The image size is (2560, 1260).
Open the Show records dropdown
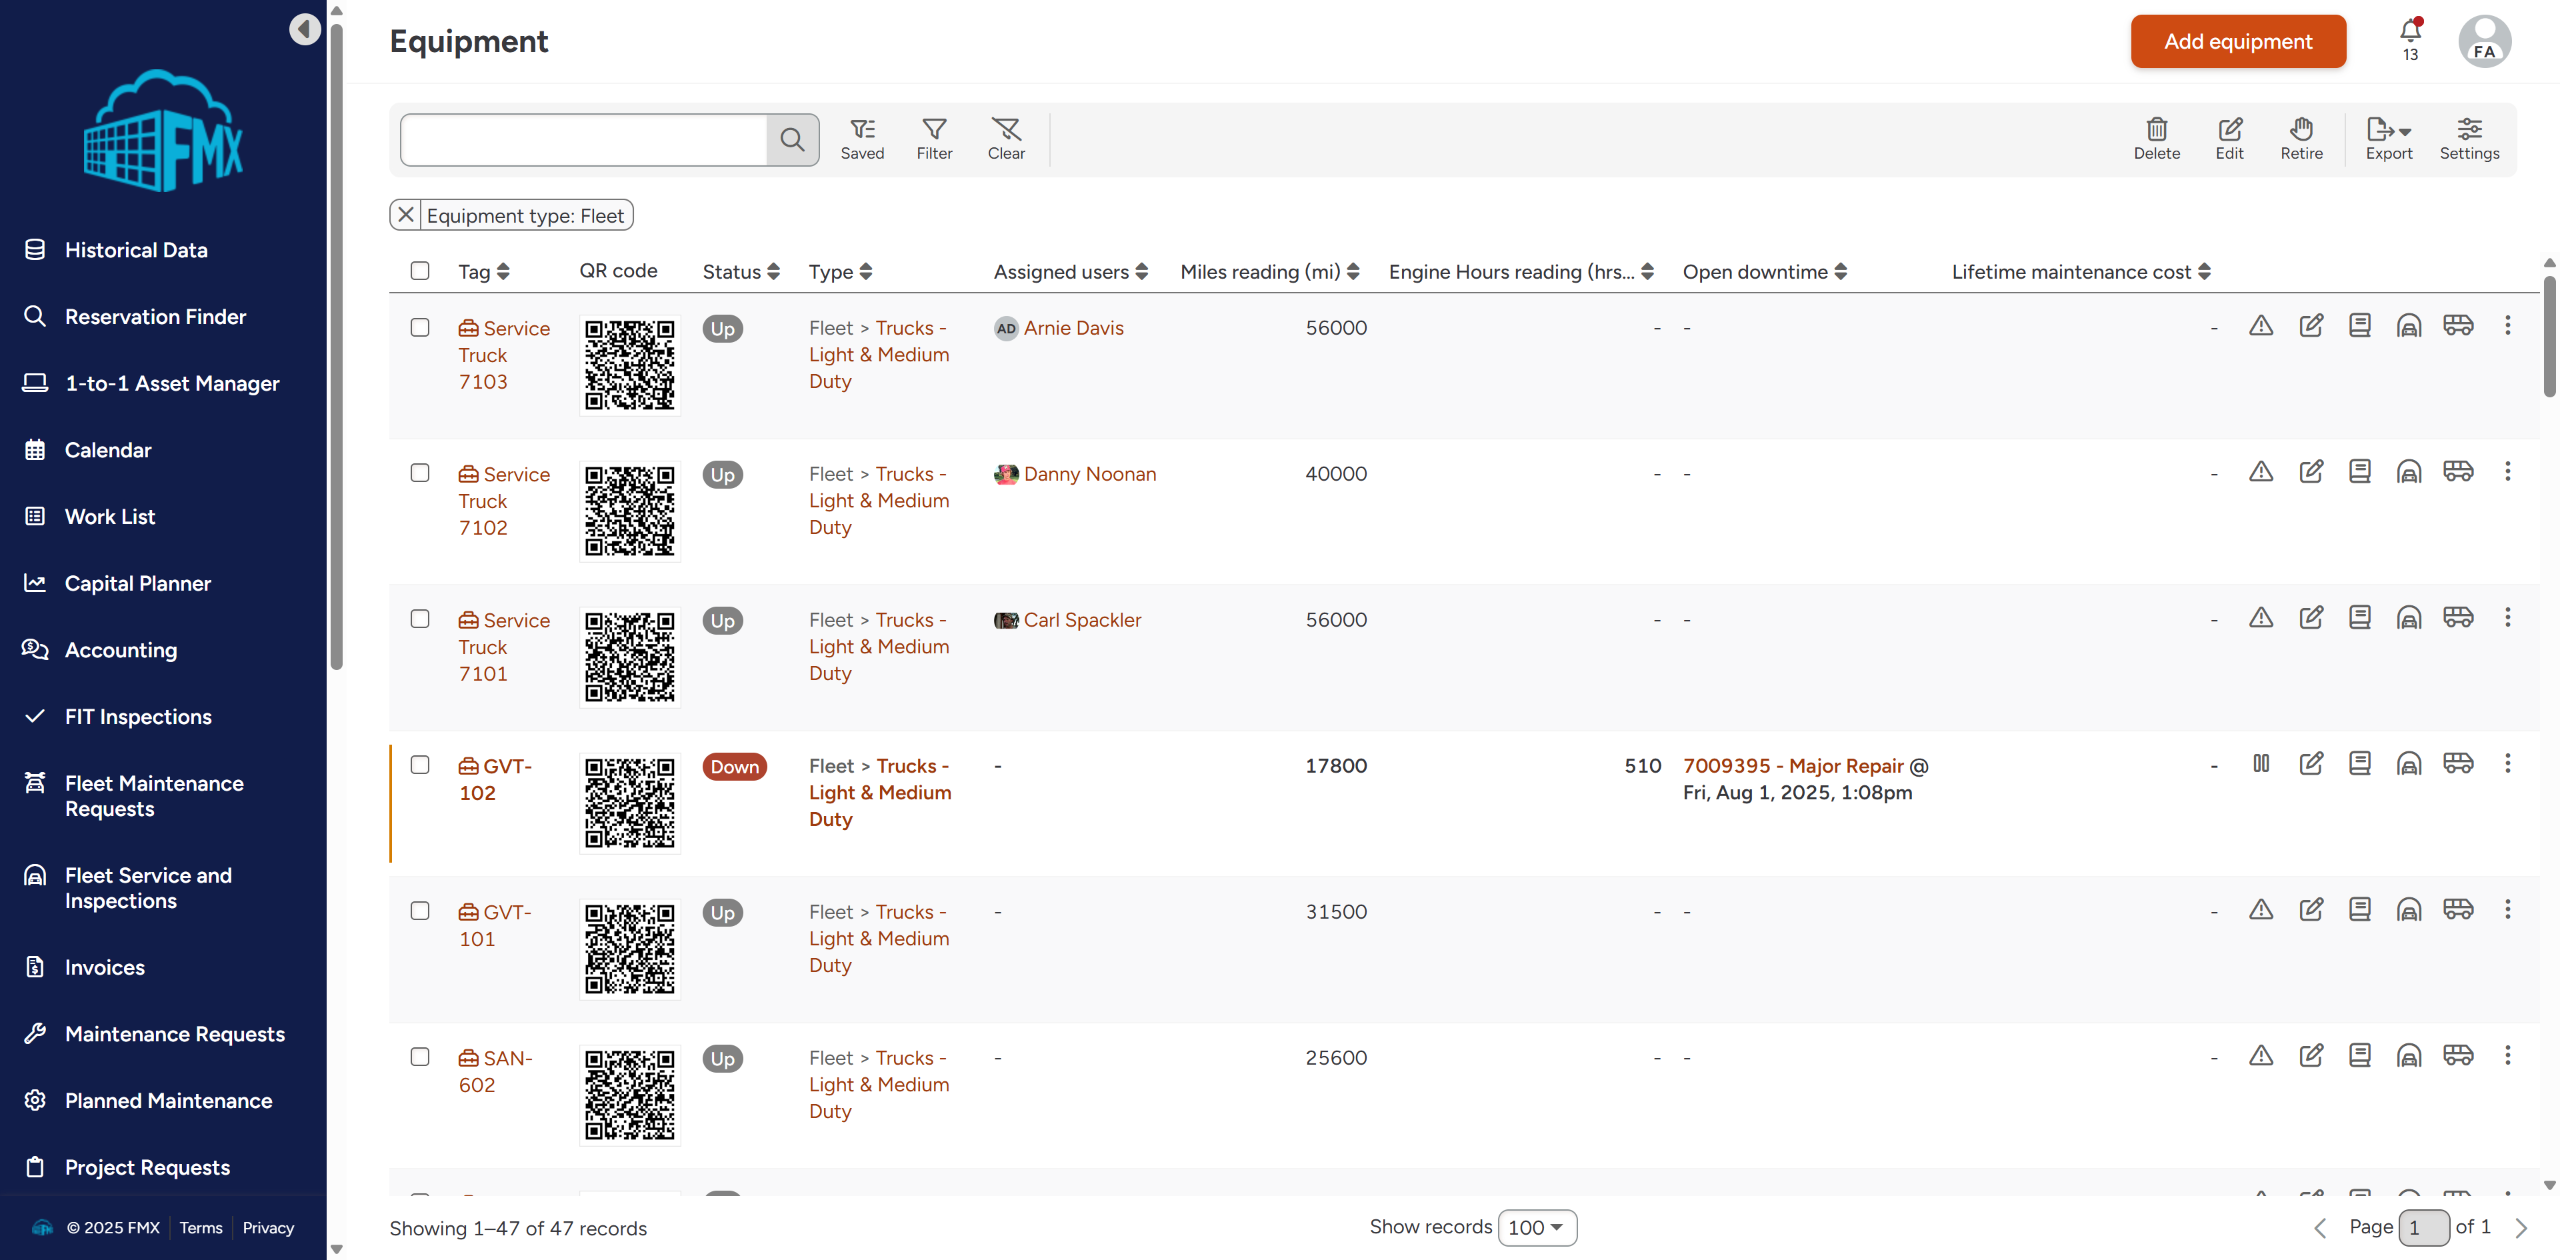pos(1536,1227)
